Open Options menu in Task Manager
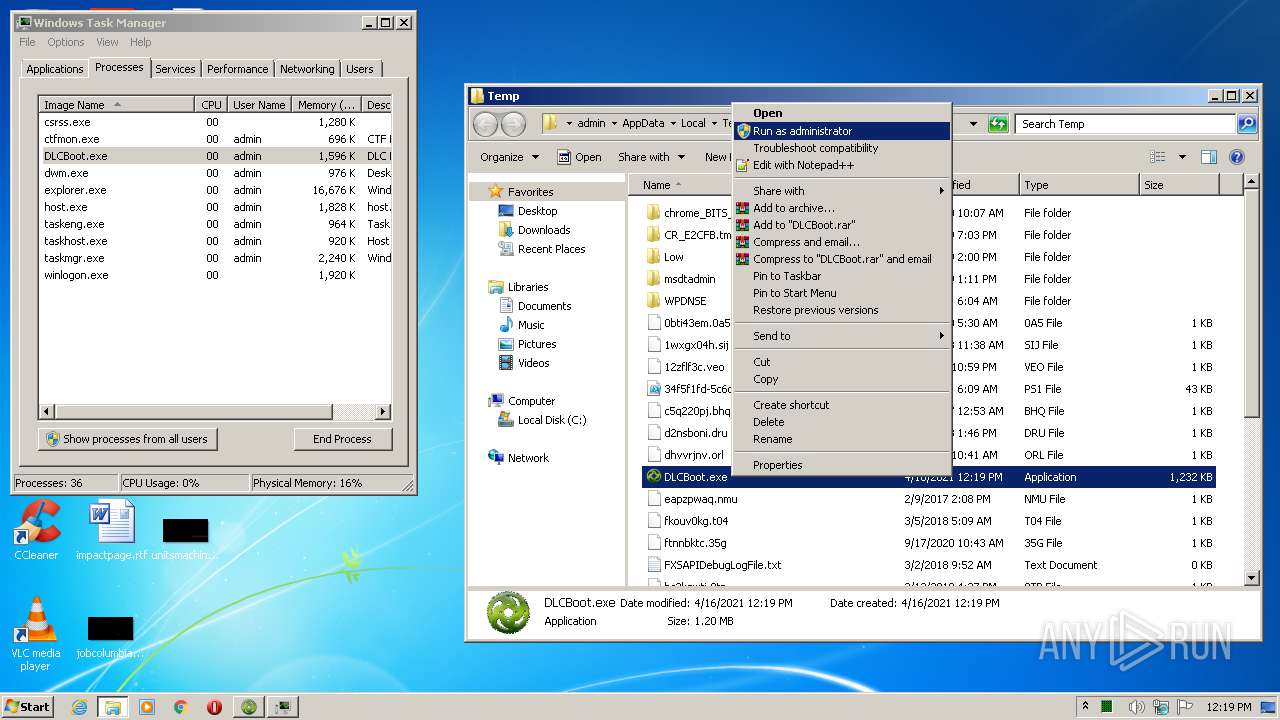Image resolution: width=1280 pixels, height=720 pixels. tap(66, 42)
